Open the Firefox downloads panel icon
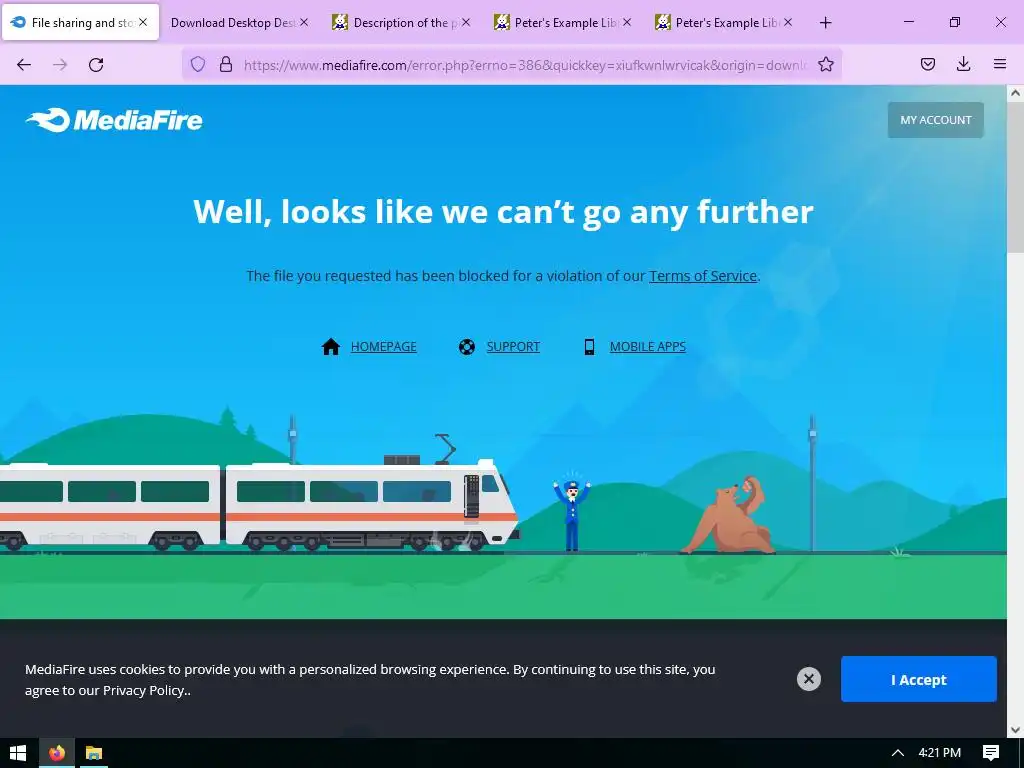Screen dimensions: 1024x768 click(x=963, y=64)
